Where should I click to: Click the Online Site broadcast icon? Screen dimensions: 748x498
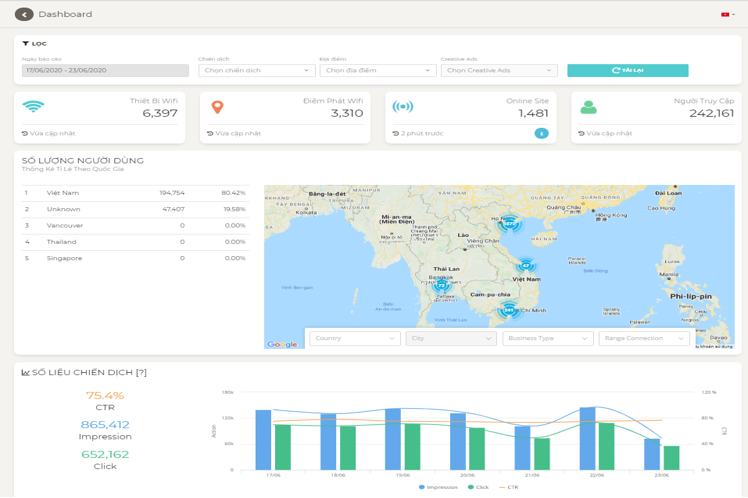402,107
